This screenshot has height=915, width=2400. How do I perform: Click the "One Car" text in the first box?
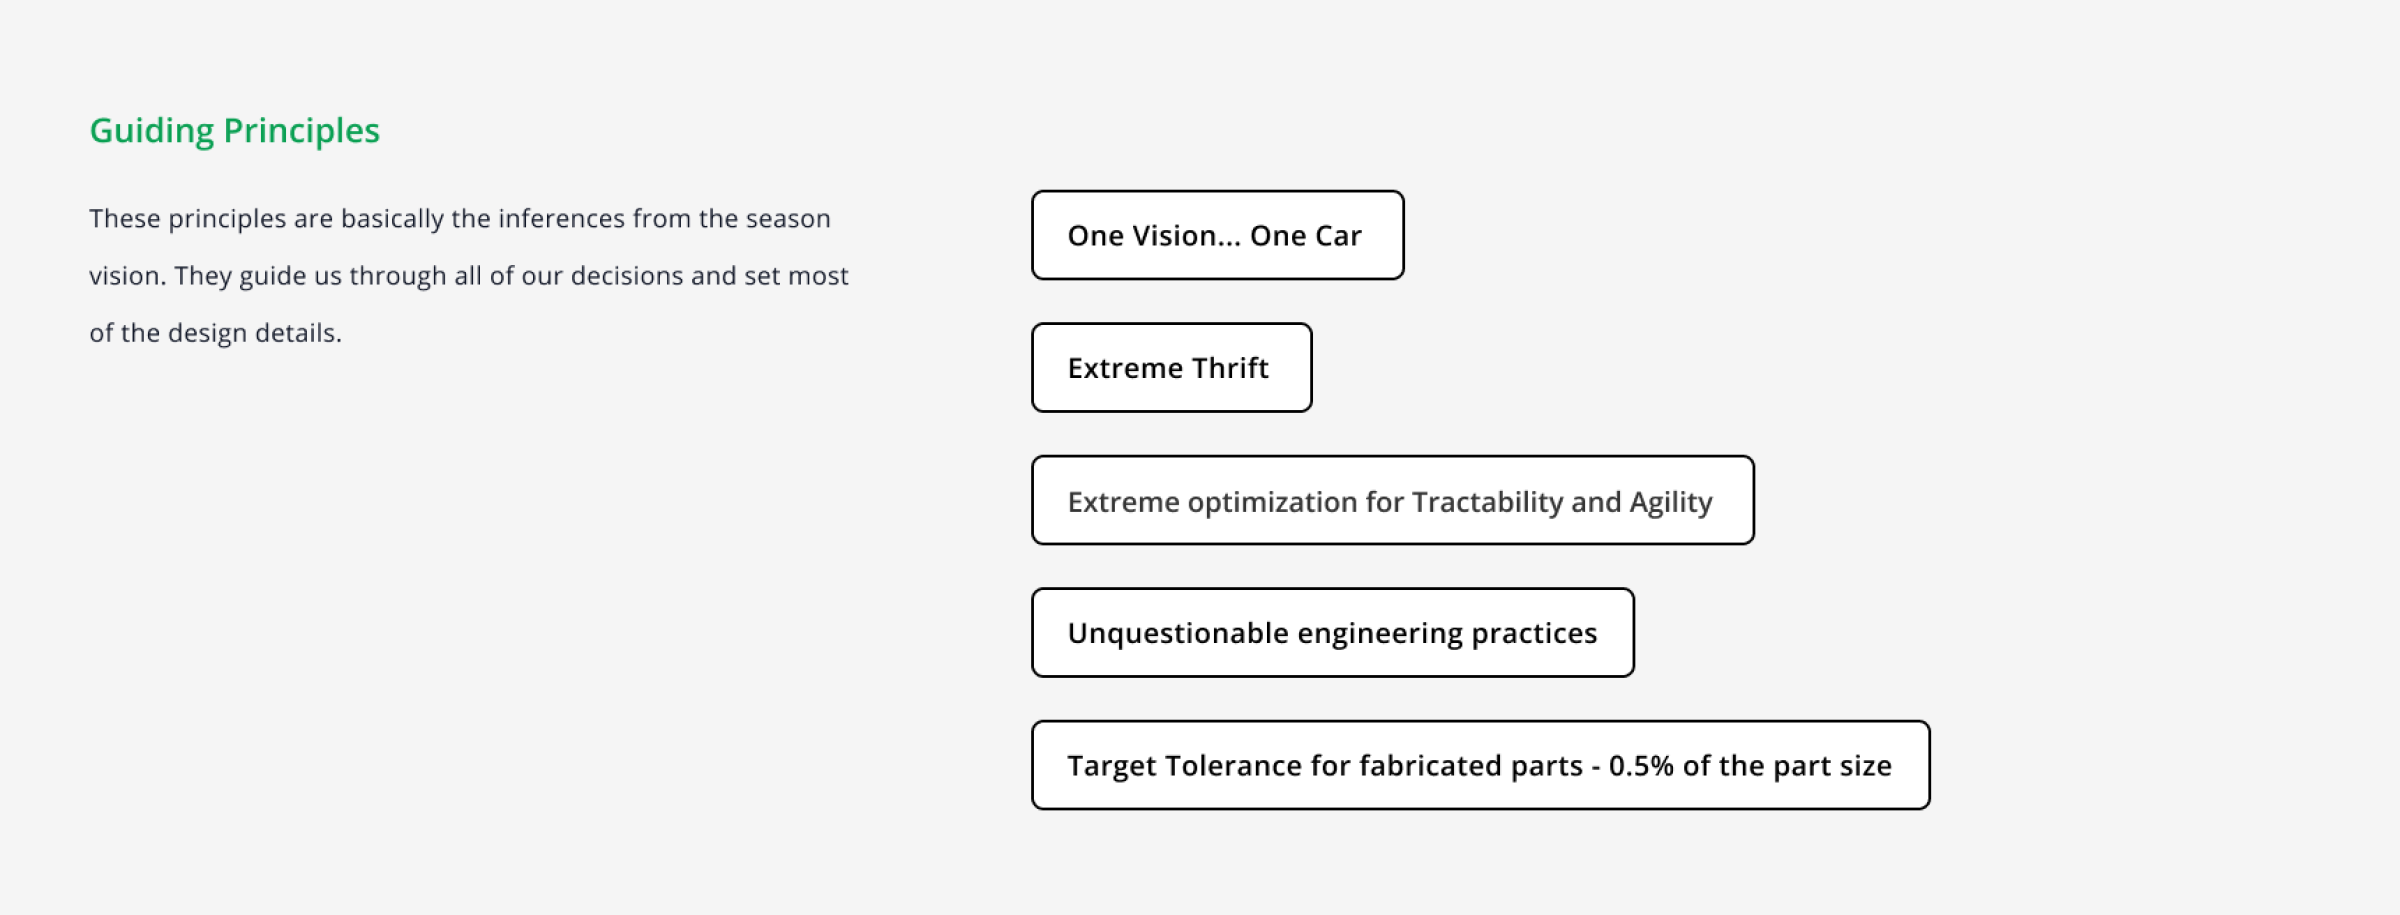click(1305, 235)
